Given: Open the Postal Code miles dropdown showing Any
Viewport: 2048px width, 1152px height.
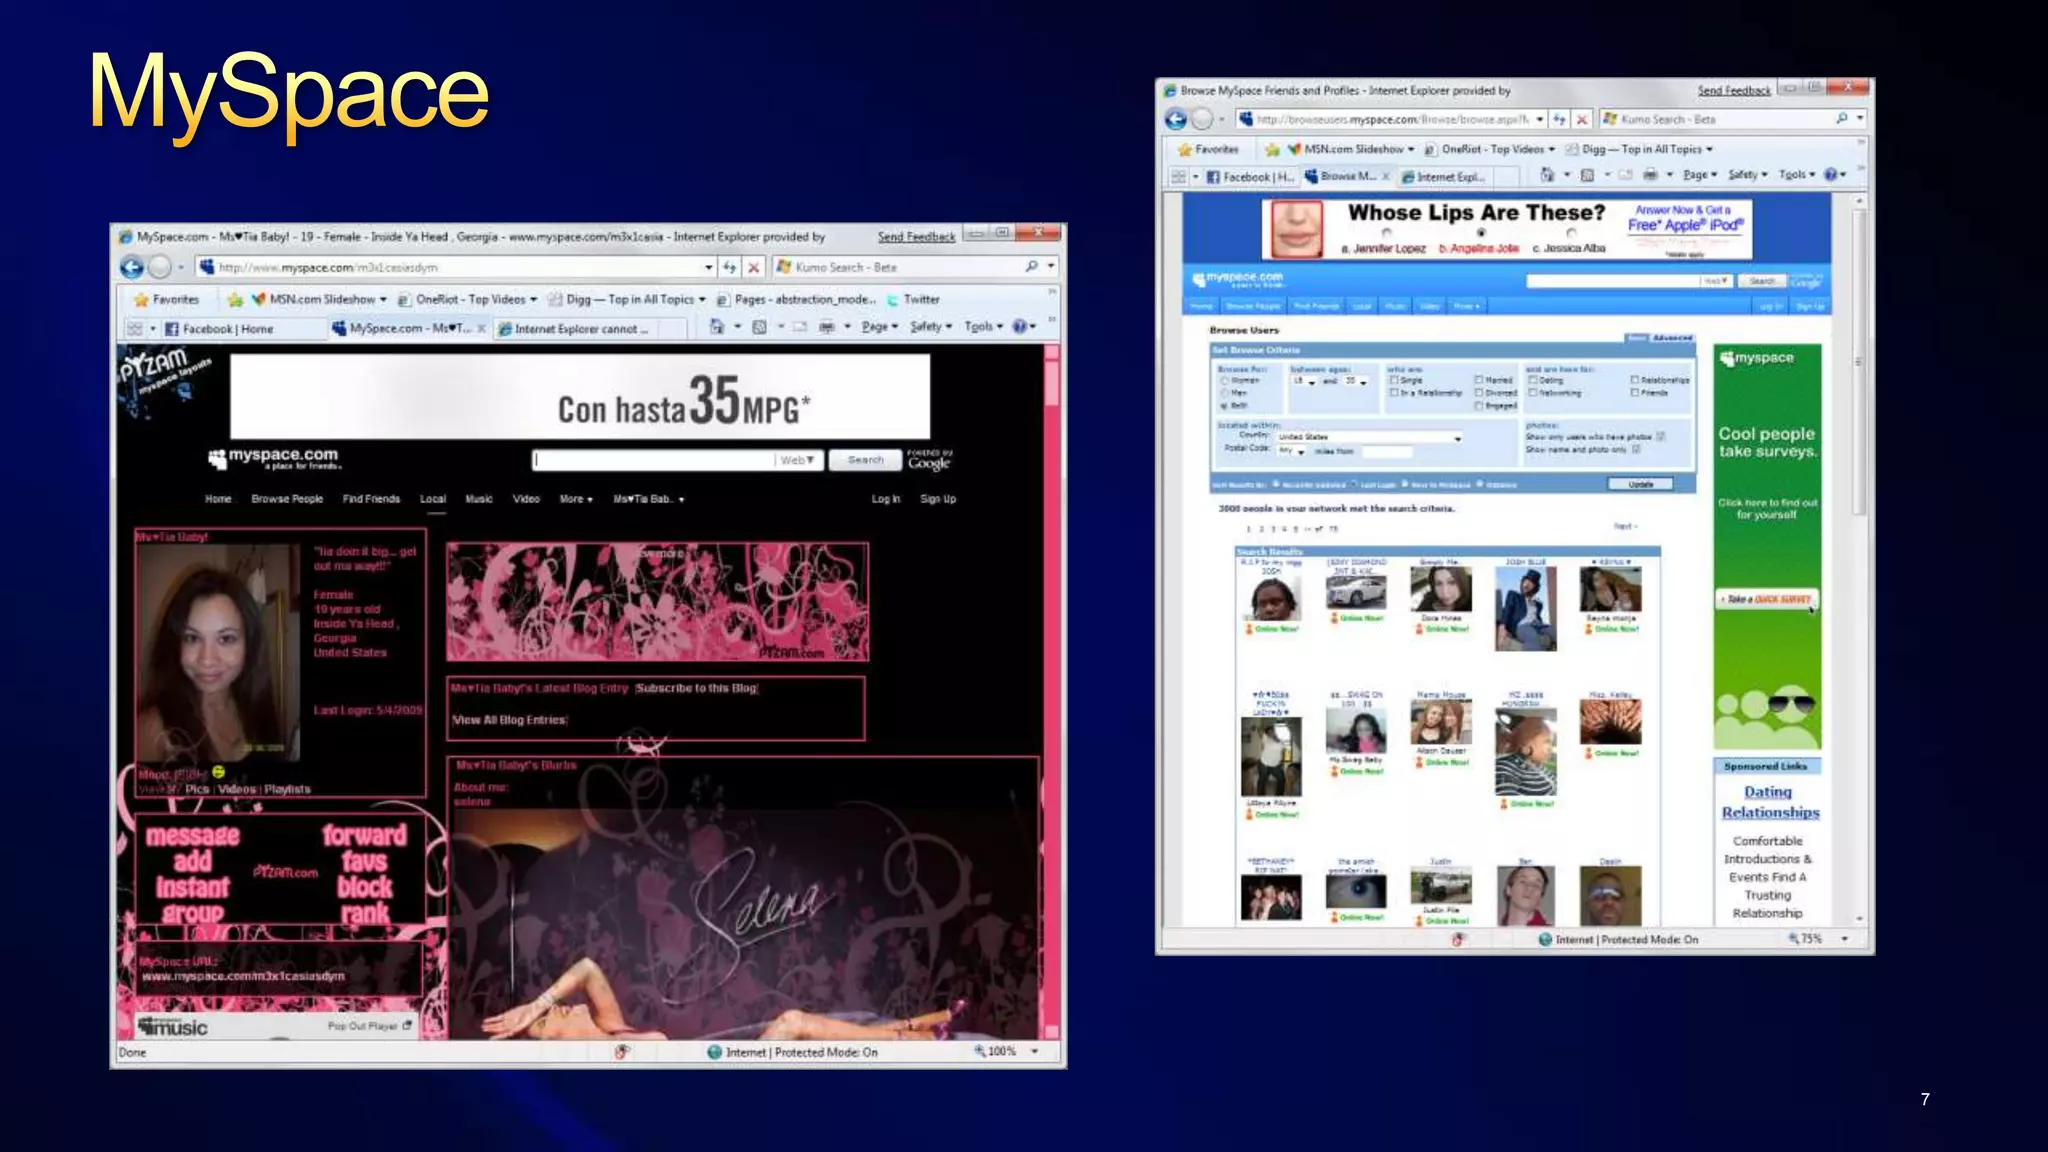Looking at the screenshot, I should pyautogui.click(x=1292, y=451).
